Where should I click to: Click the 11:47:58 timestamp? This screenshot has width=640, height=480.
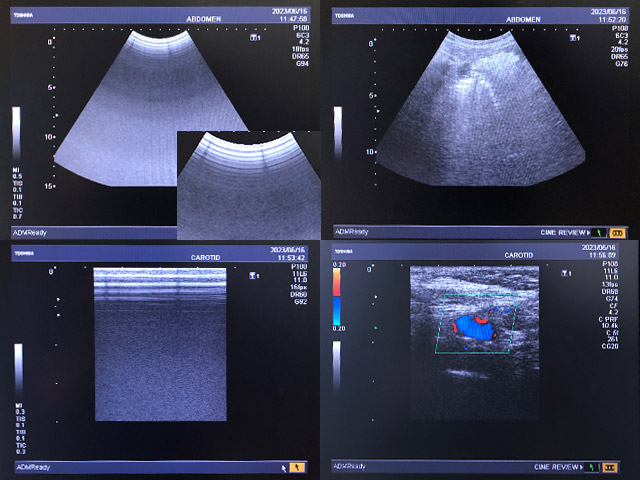click(x=293, y=19)
